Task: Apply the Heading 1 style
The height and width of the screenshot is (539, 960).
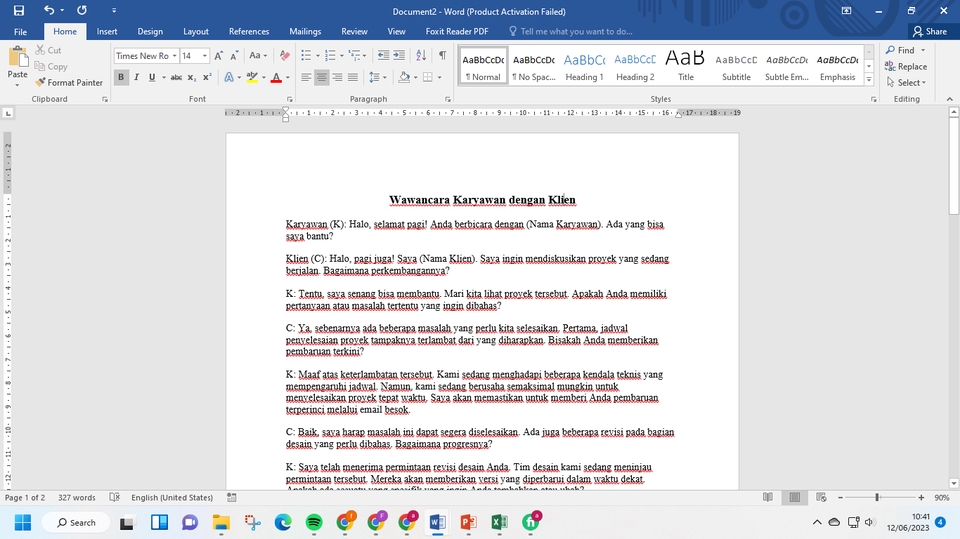Action: click(584, 66)
